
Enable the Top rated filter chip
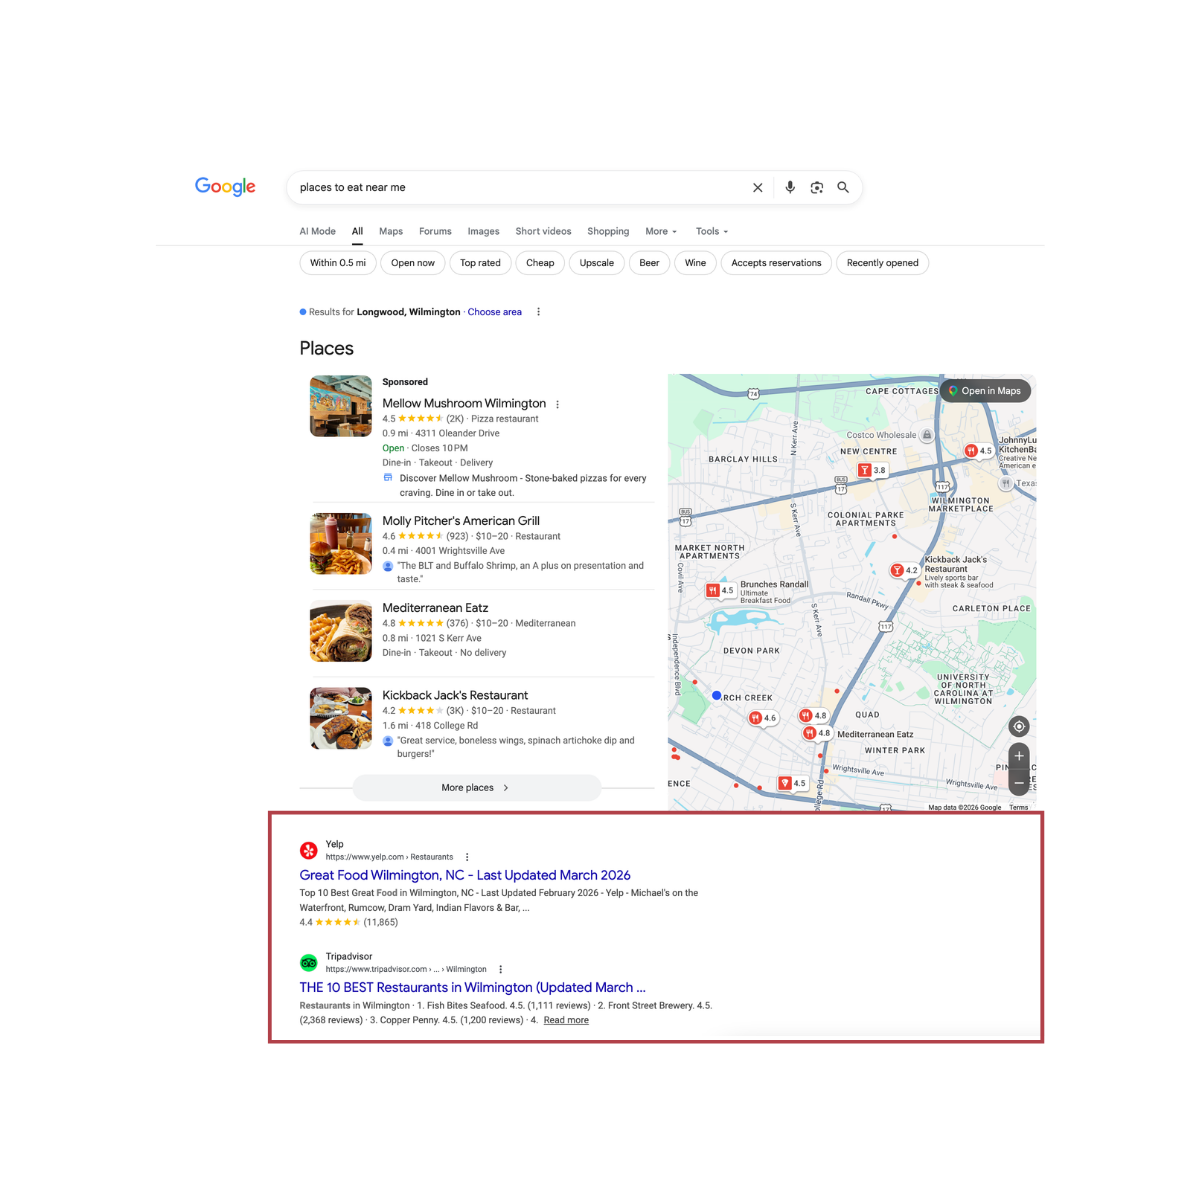tap(480, 263)
